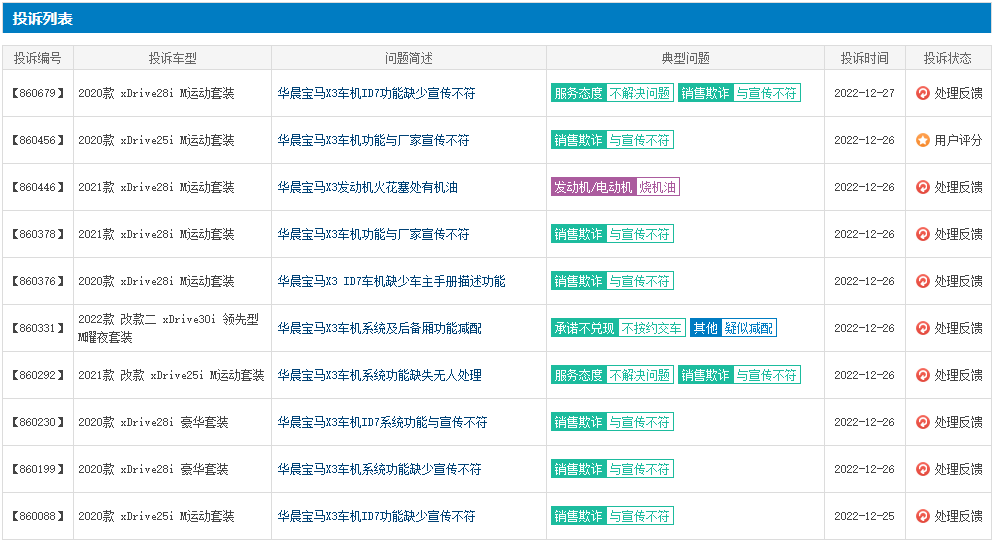Click 销售欺诈 与宣传不符 tag in row 860292
This screenshot has height=543, width=997.
click(x=739, y=376)
